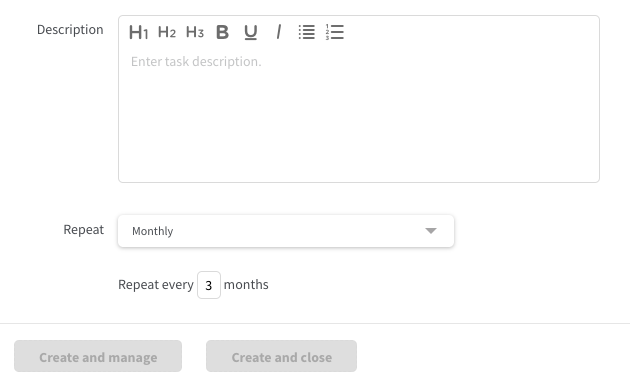Click the Create and manage button
Screen dimensions: 630x385
[98, 356]
